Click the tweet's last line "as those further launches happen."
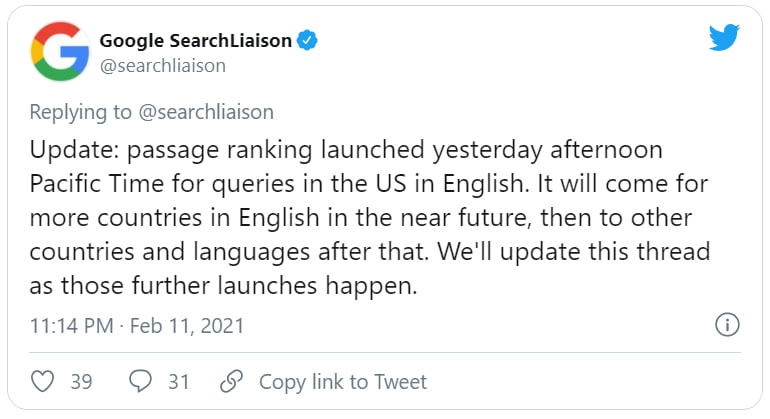770x419 pixels. [x=221, y=283]
